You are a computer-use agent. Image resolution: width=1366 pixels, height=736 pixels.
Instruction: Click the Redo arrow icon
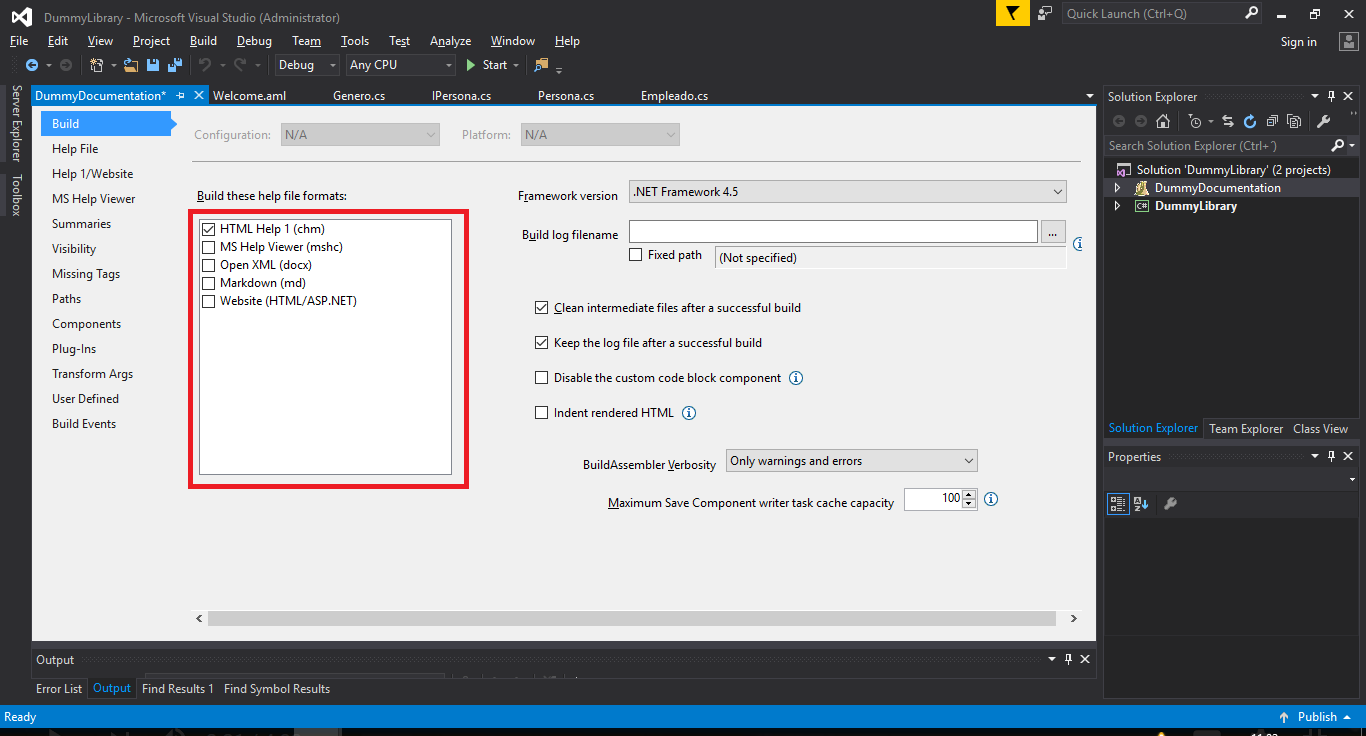pyautogui.click(x=240, y=65)
